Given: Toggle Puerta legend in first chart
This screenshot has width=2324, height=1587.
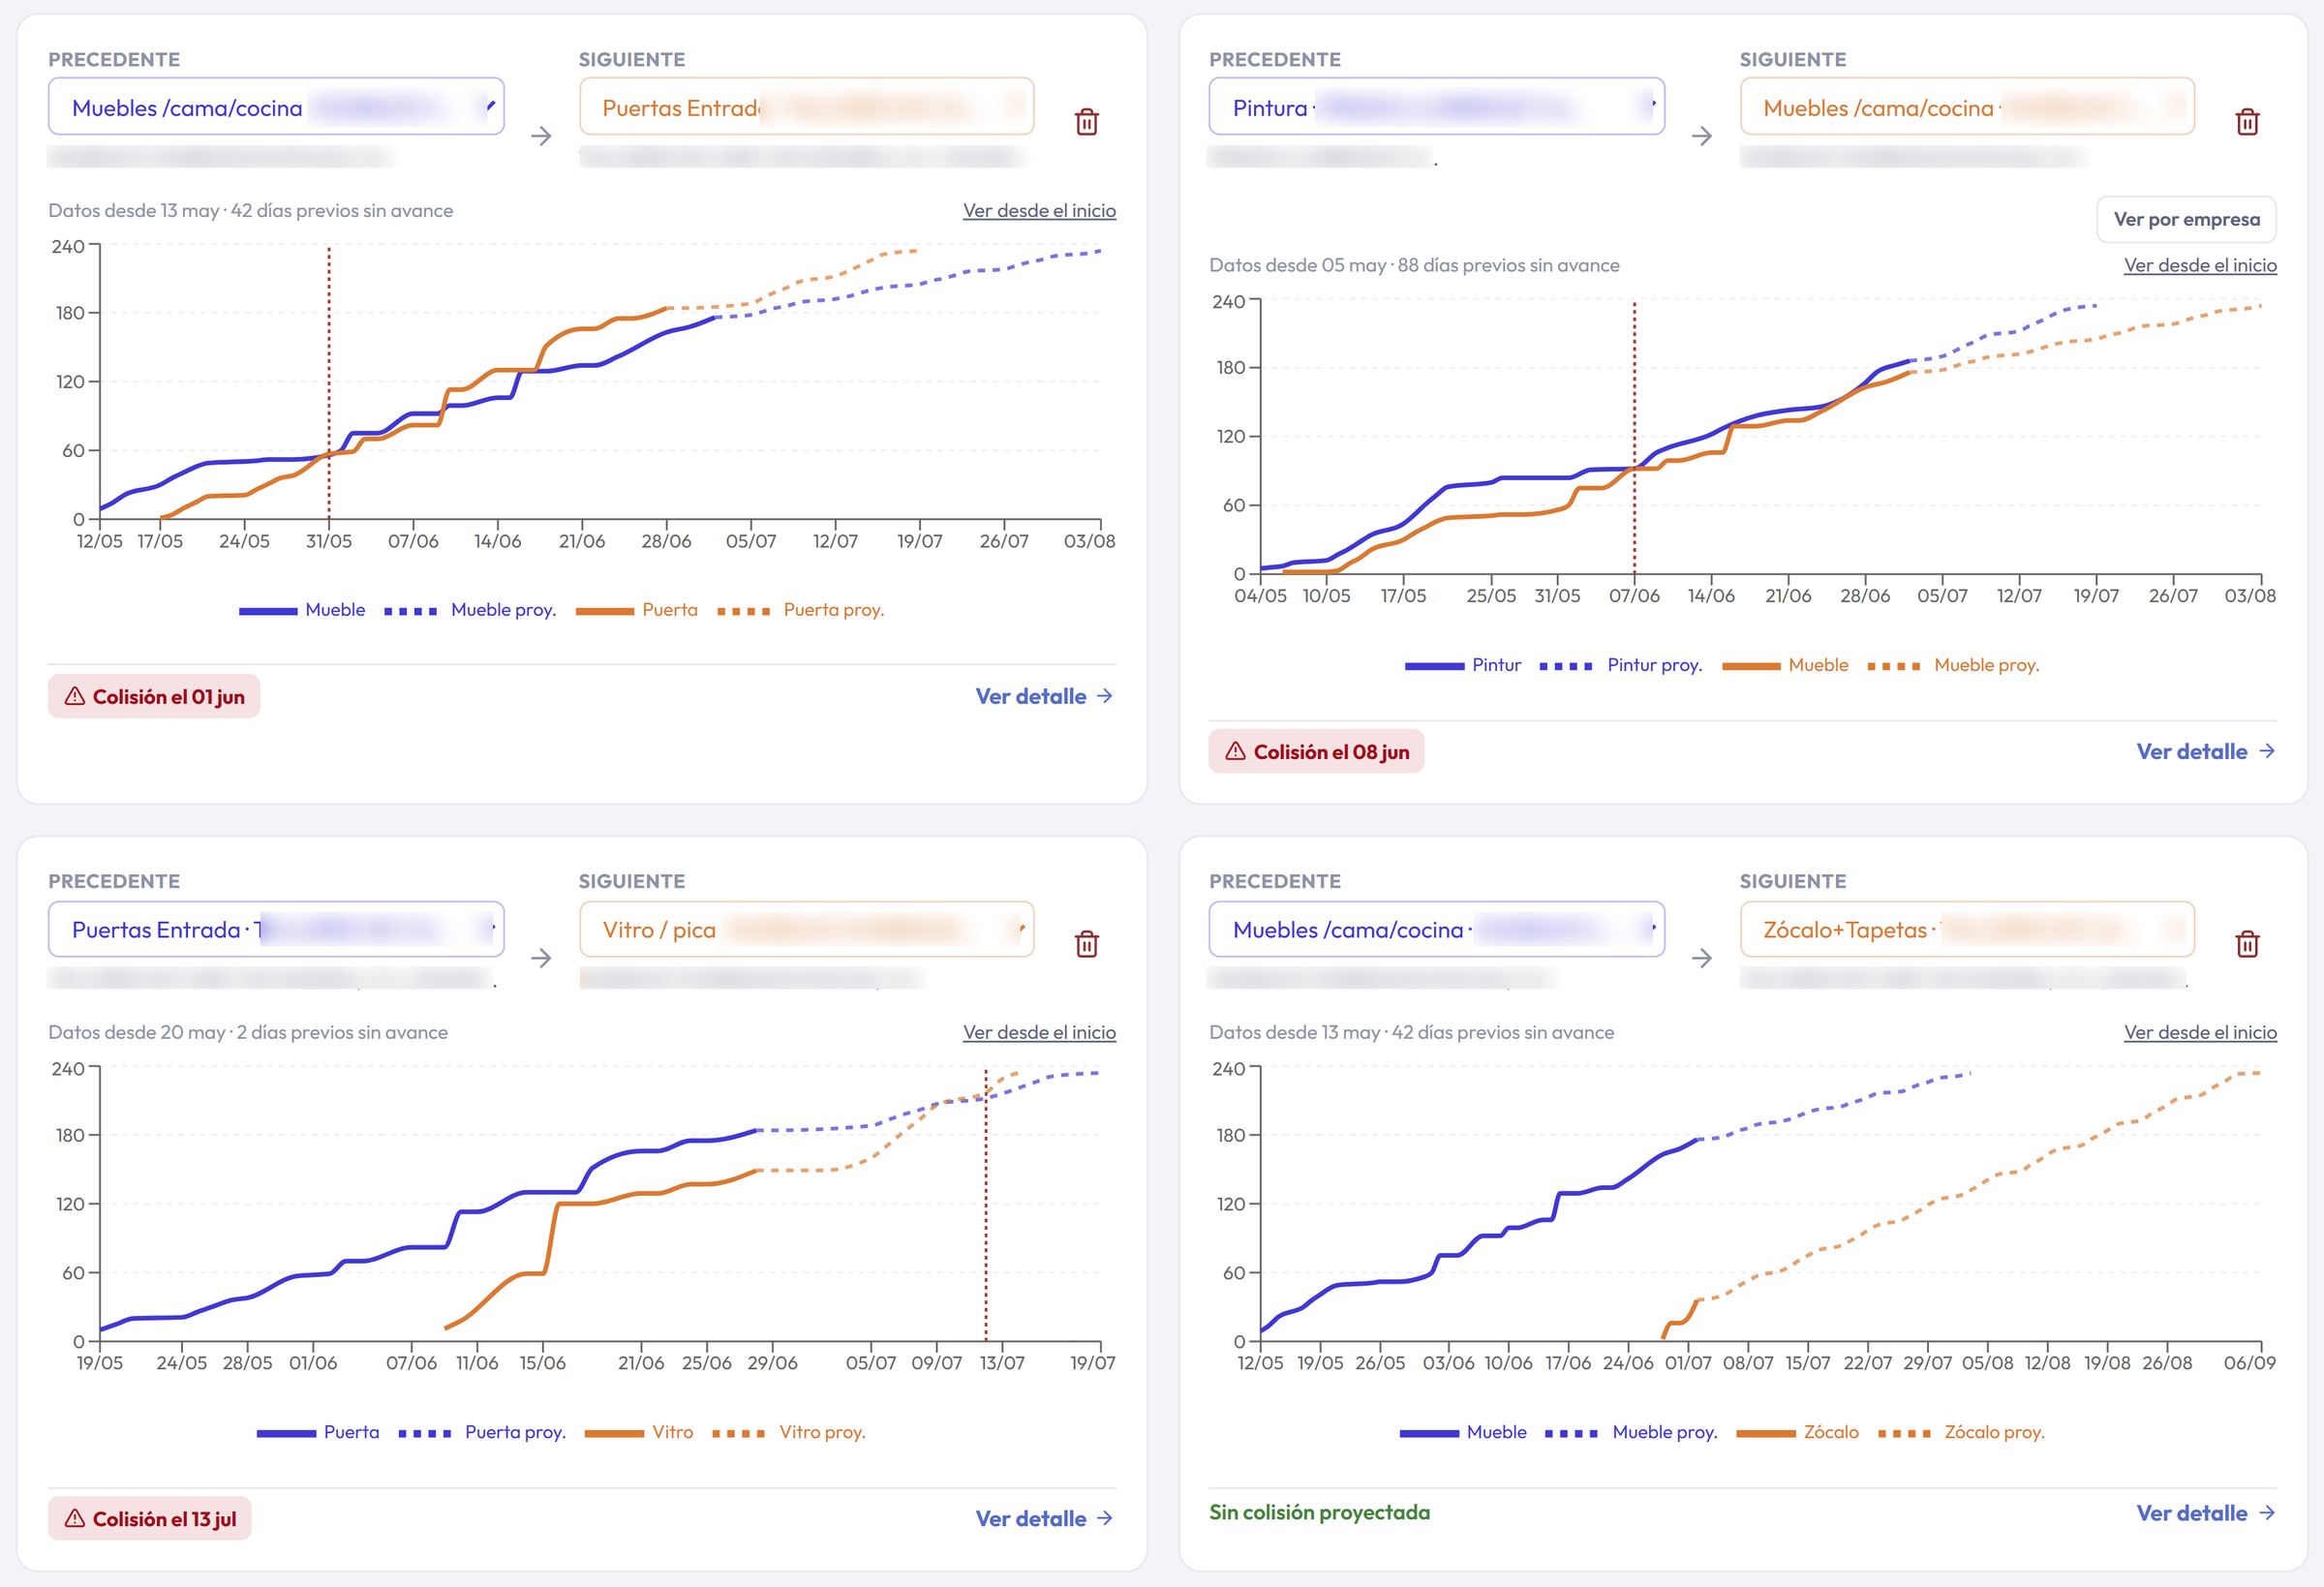Looking at the screenshot, I should click(637, 610).
